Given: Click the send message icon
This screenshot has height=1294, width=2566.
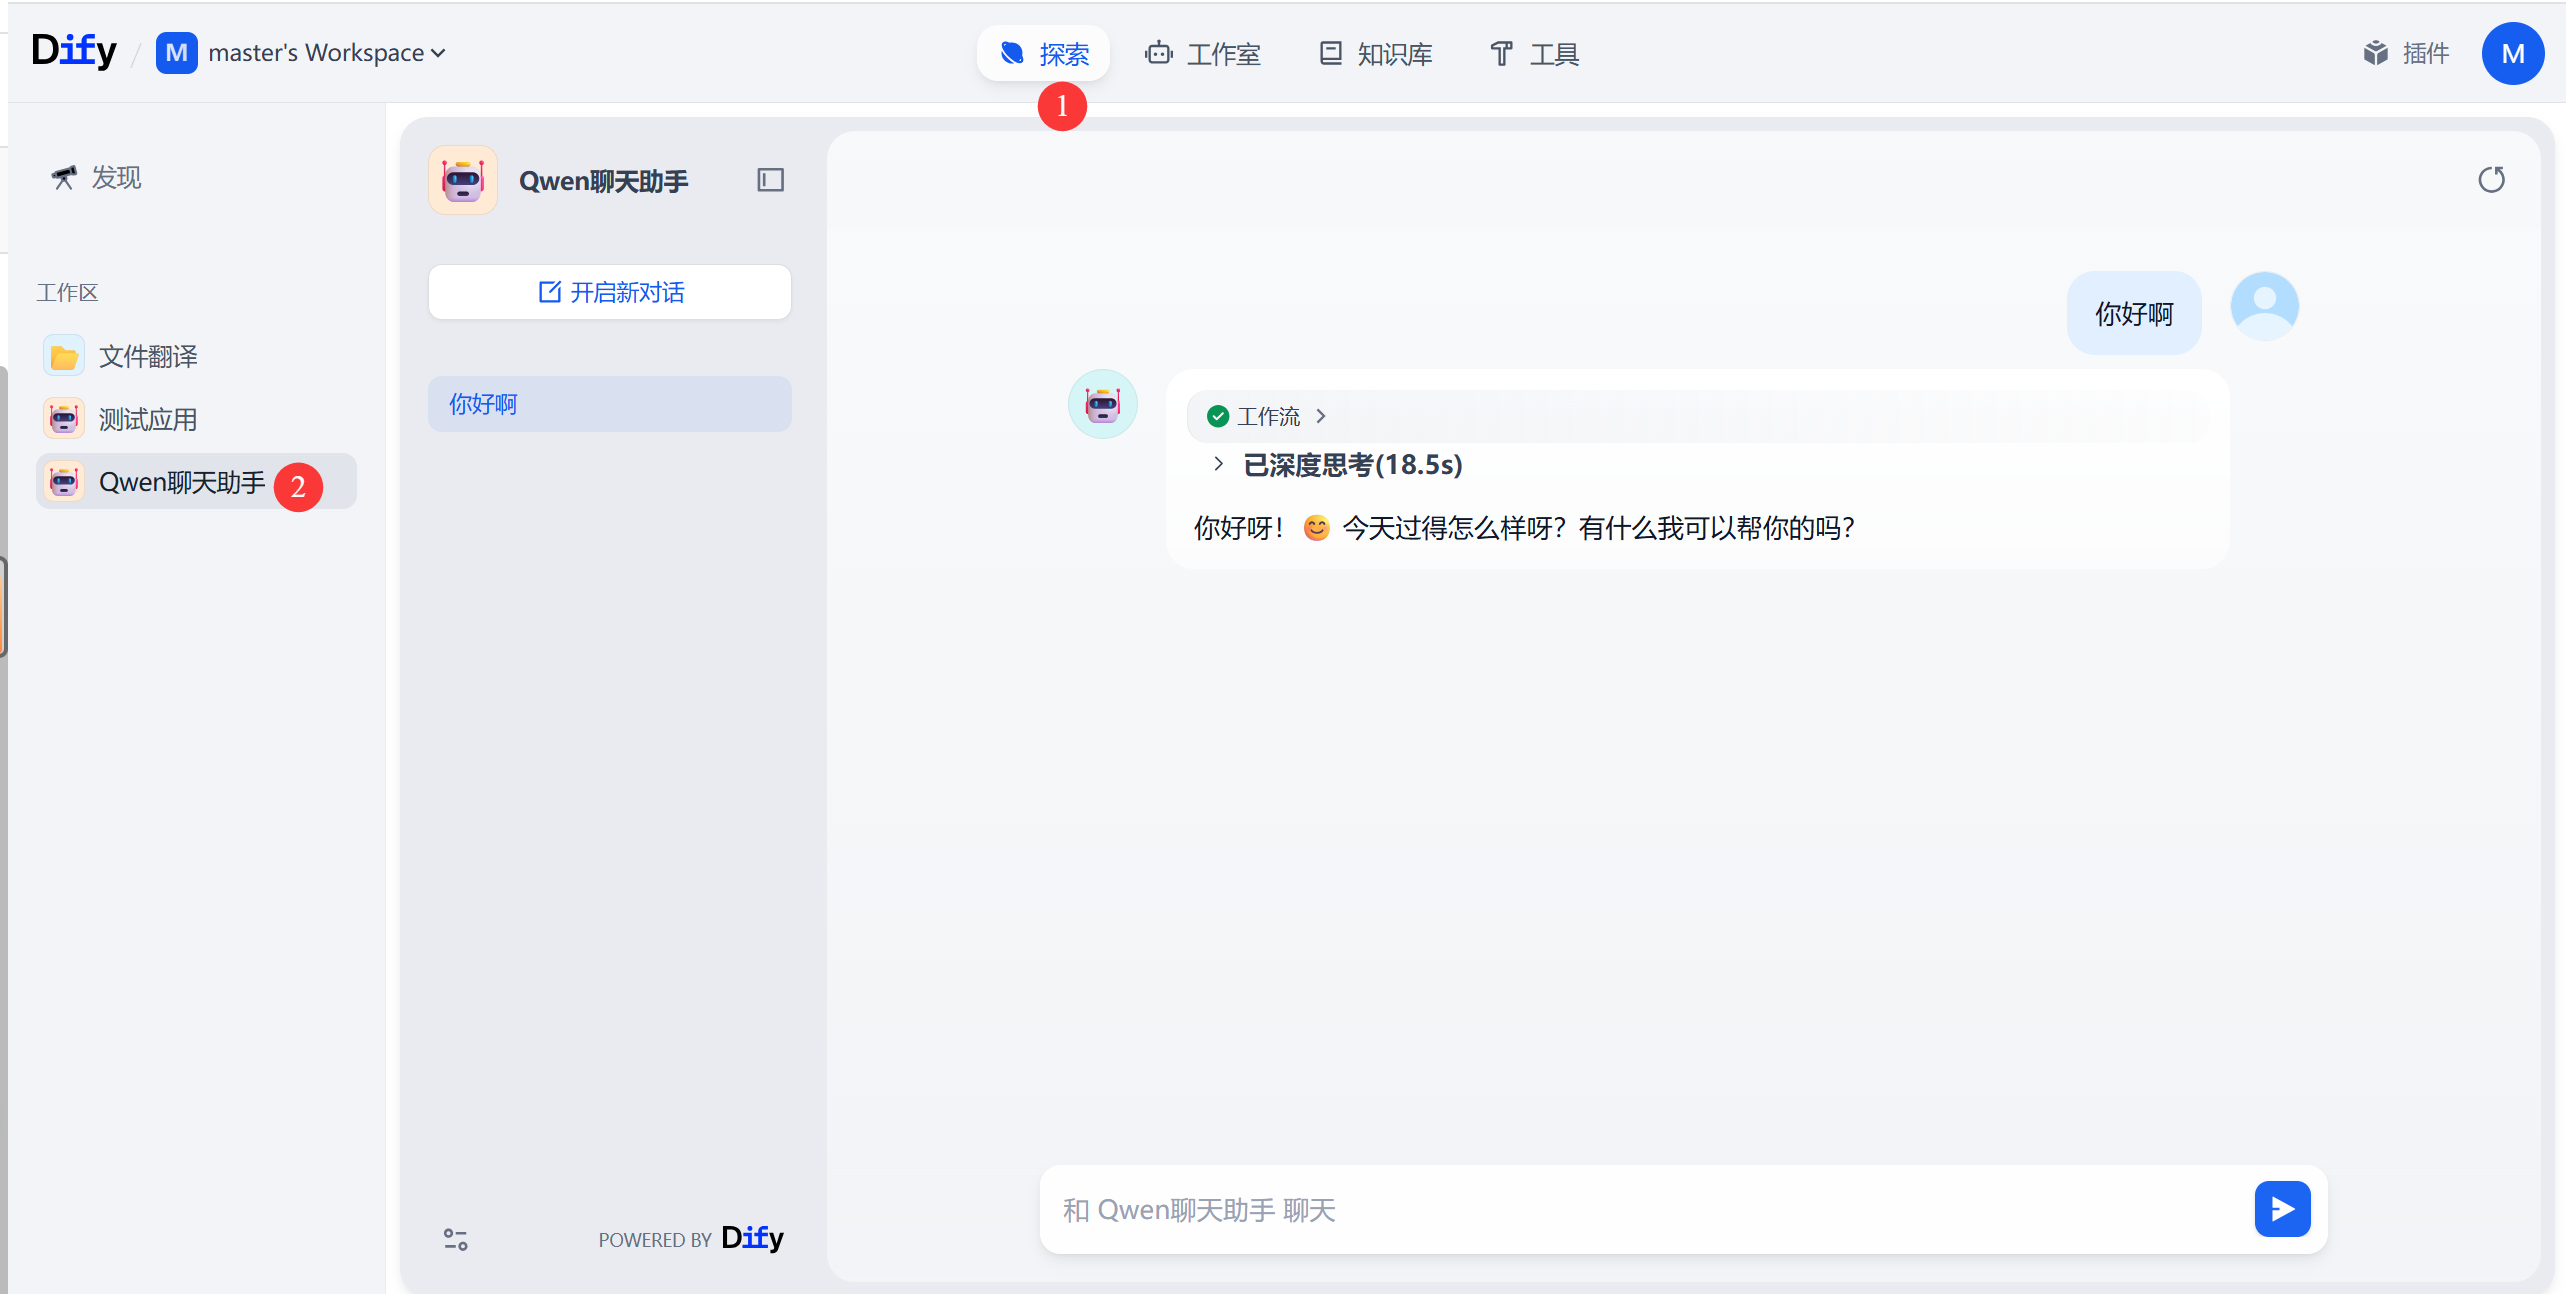Looking at the screenshot, I should coord(2282,1209).
